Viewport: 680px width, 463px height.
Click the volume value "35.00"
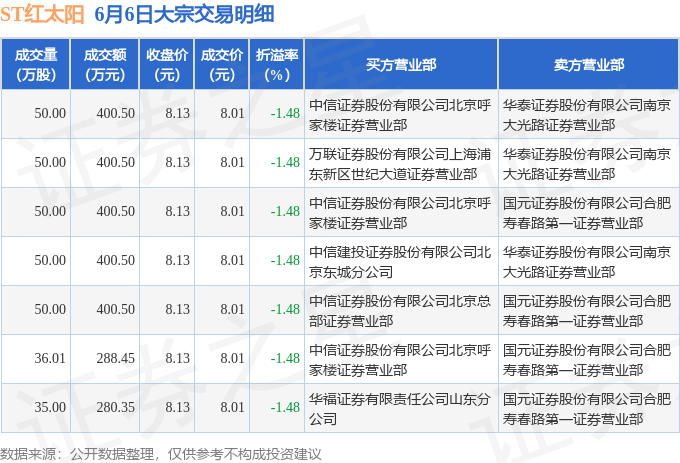[x=50, y=408]
